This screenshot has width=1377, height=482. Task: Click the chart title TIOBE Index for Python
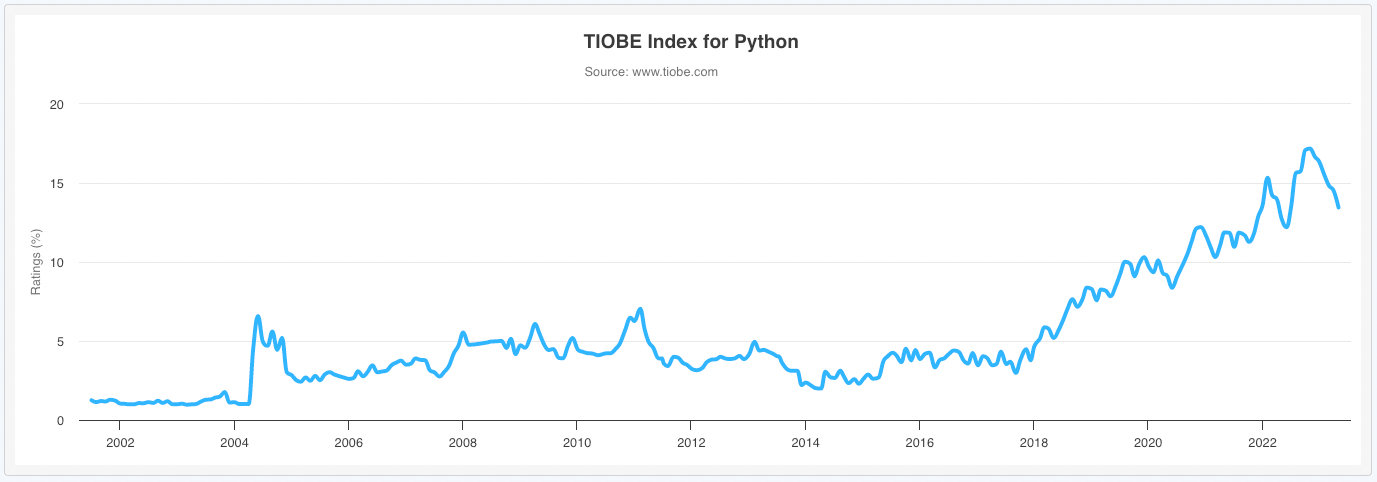[x=691, y=42]
